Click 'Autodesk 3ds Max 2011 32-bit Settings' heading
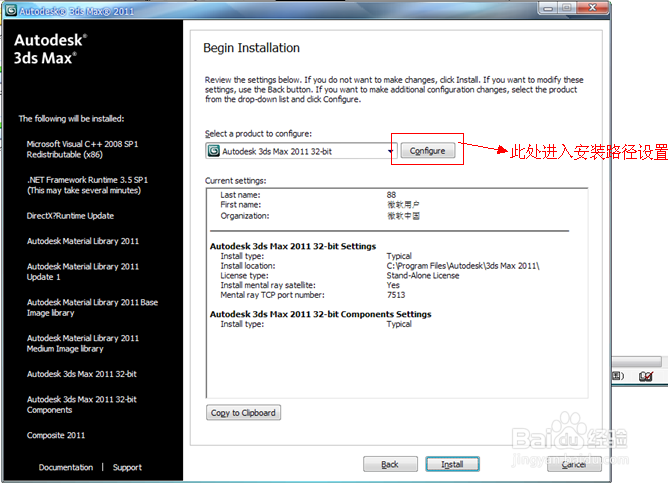This screenshot has height=483, width=668. pyautogui.click(x=293, y=246)
